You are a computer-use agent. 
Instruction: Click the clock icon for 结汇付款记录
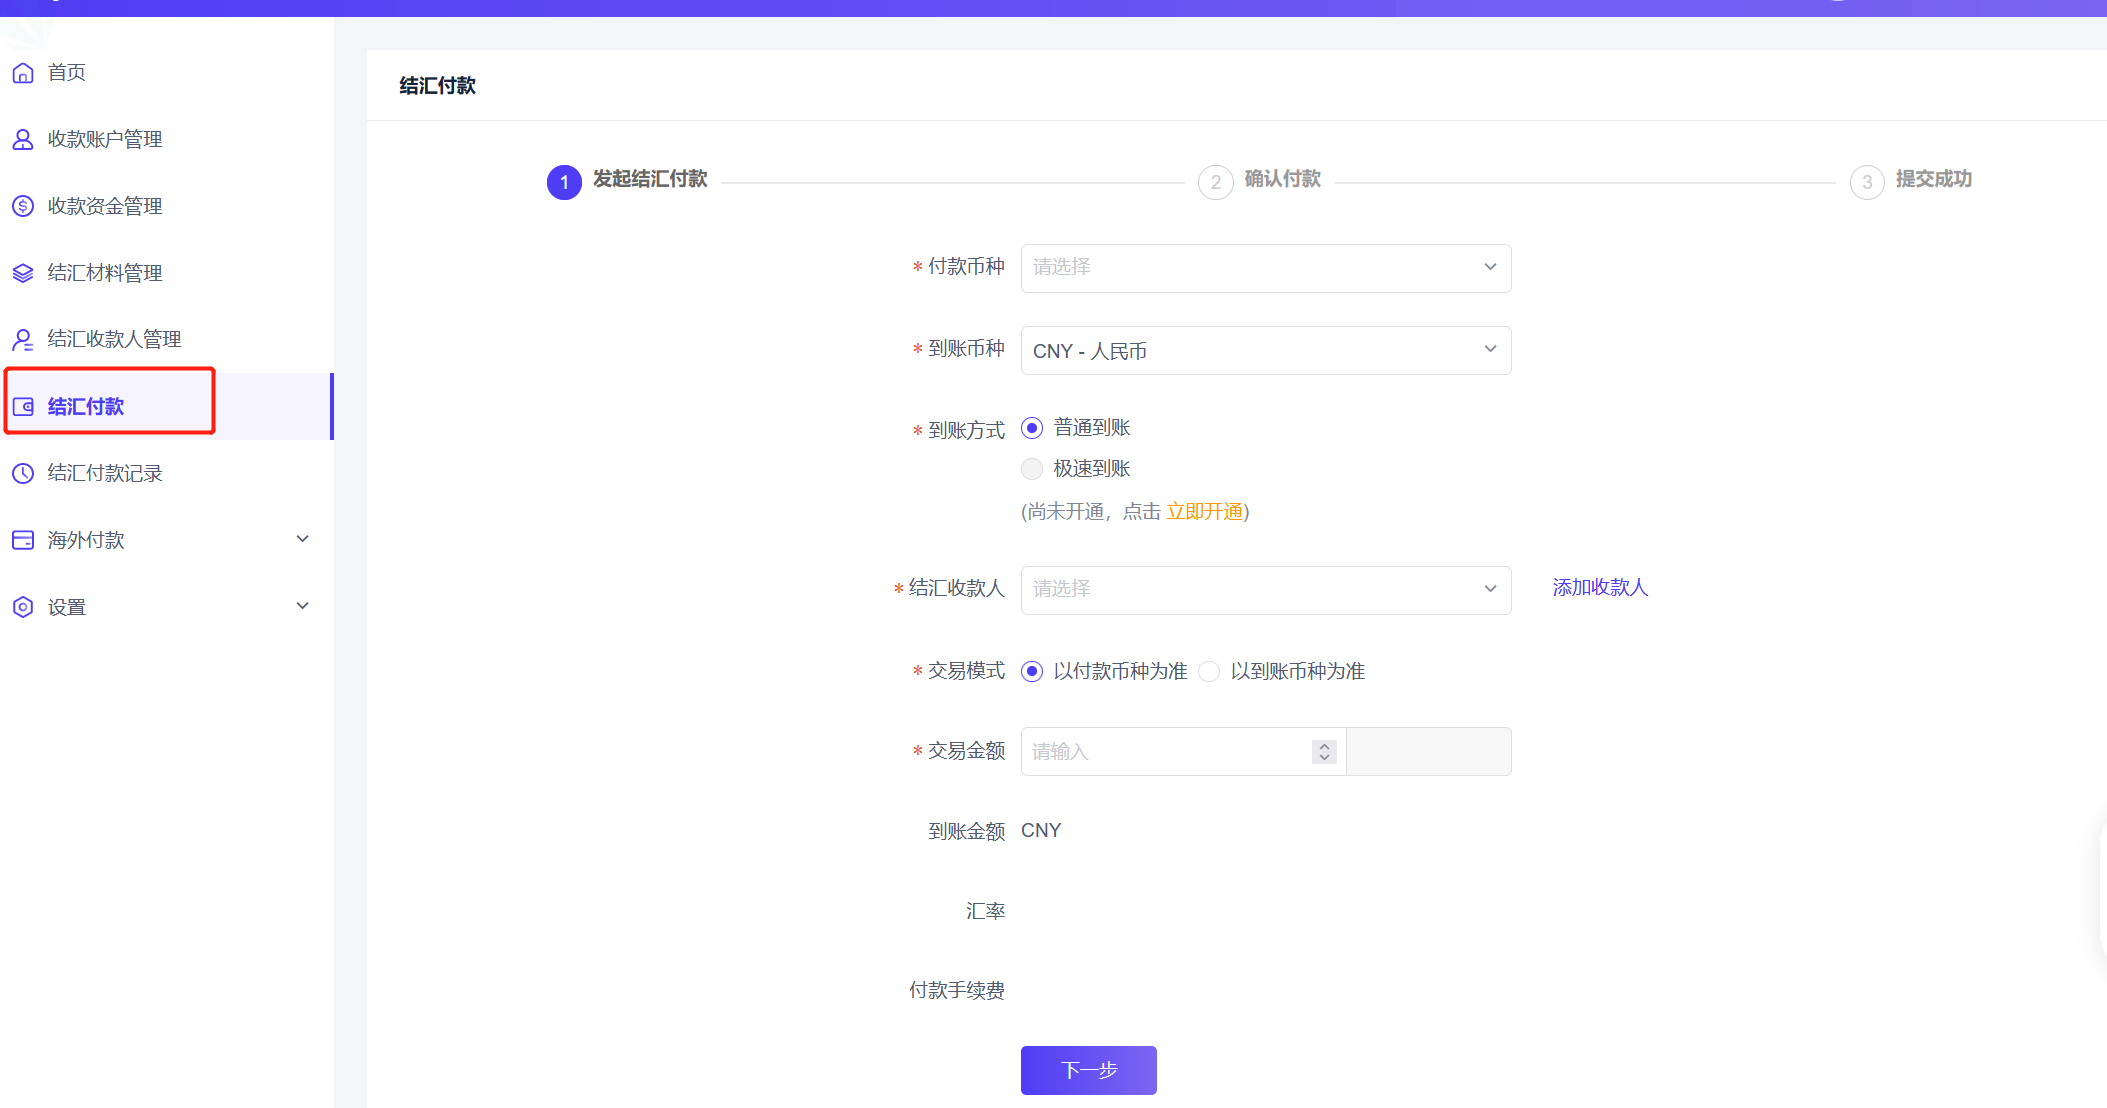[x=23, y=473]
